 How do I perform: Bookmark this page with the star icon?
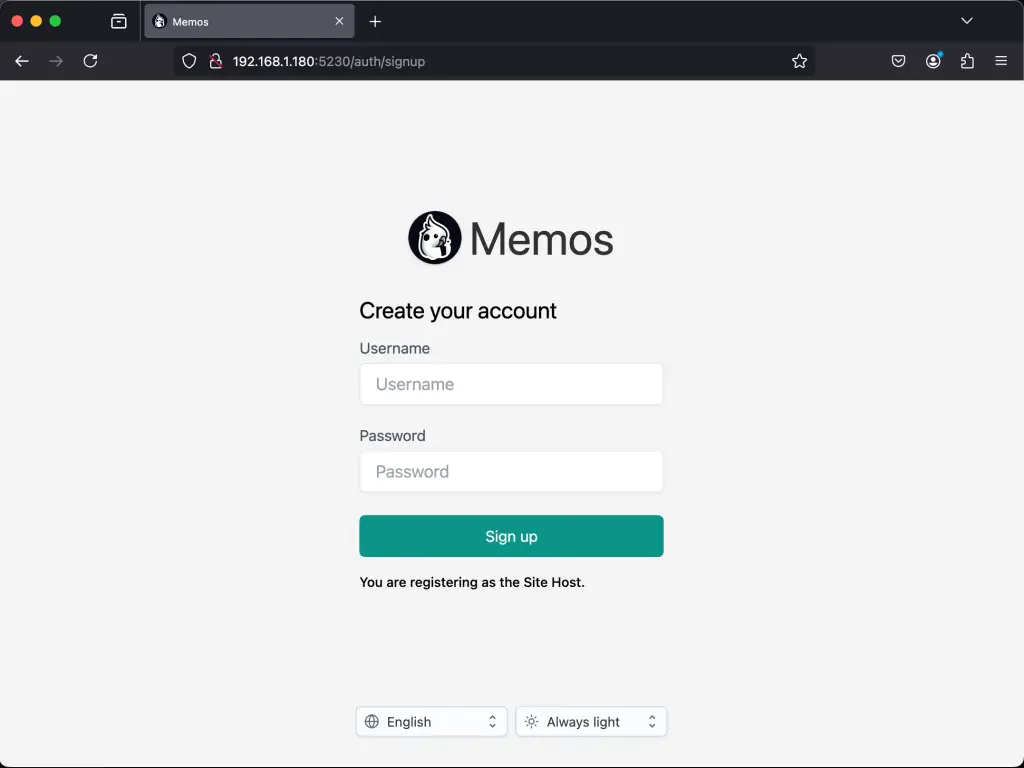point(799,61)
